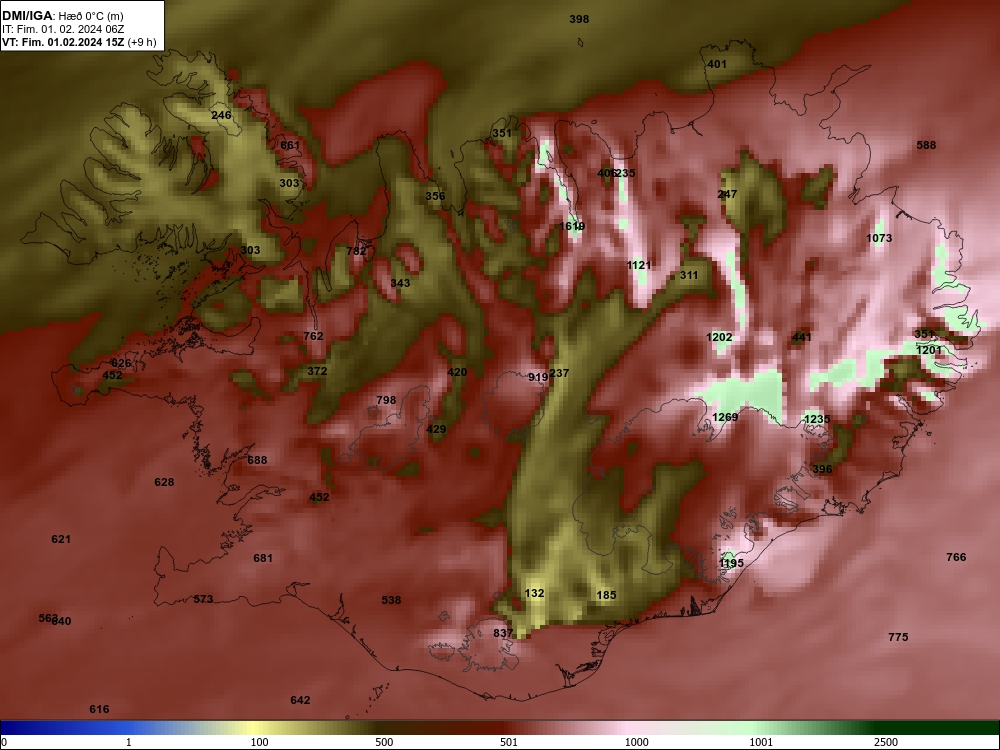Select the 343 value

click(x=400, y=283)
